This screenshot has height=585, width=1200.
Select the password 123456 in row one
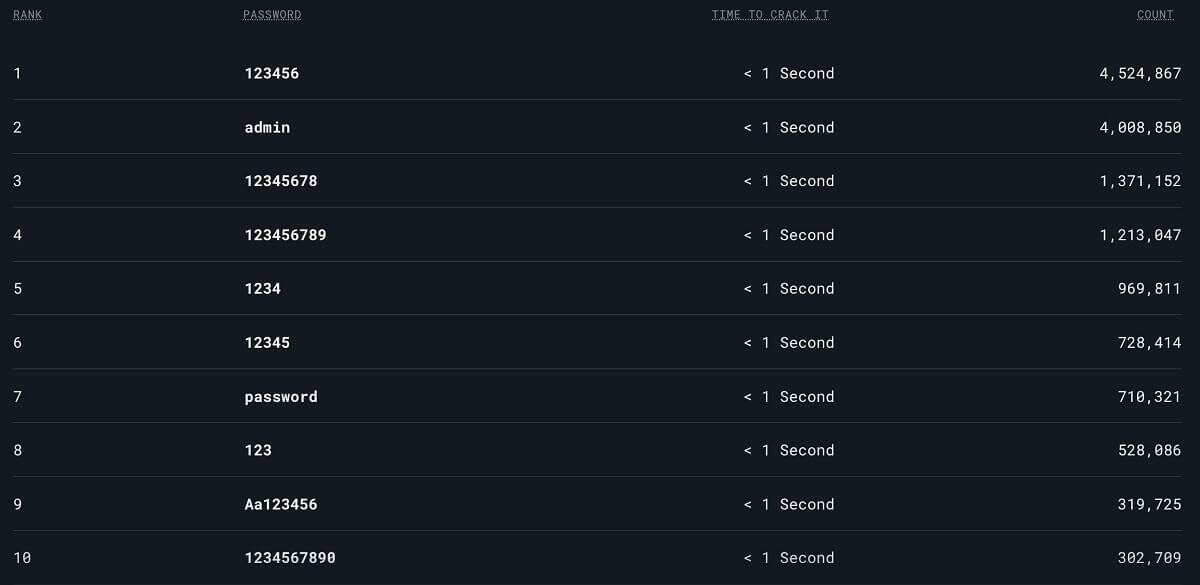tap(272, 73)
